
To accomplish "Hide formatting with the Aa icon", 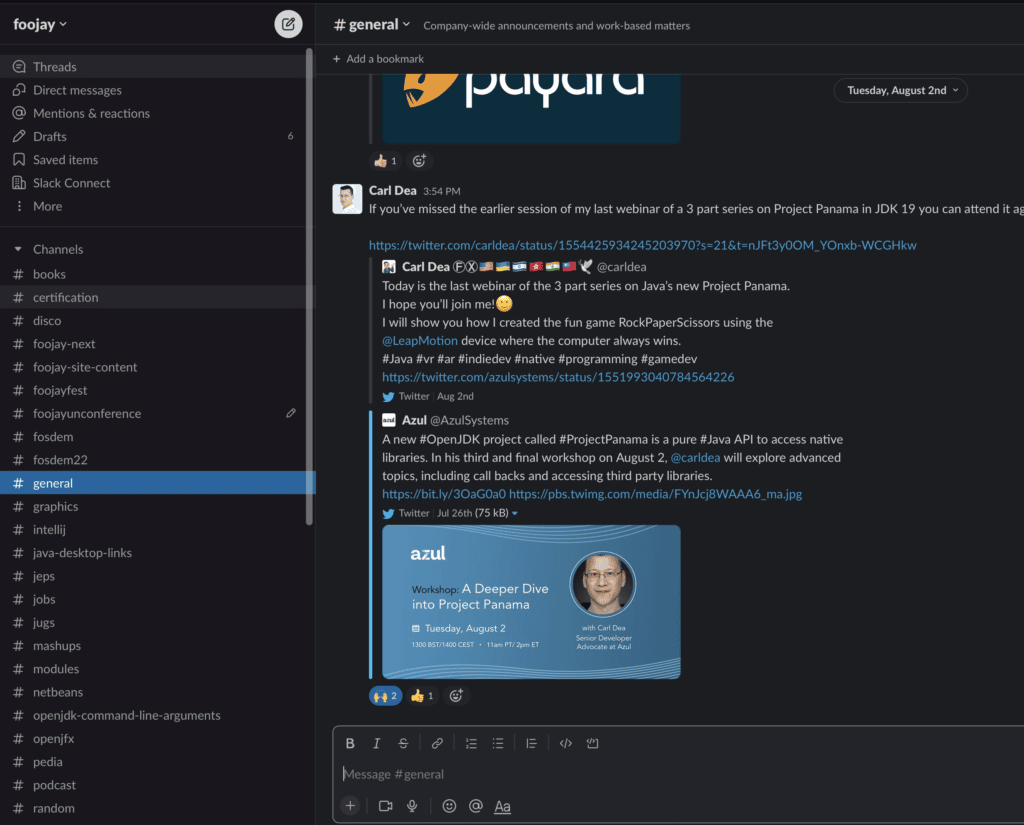I will tap(502, 806).
